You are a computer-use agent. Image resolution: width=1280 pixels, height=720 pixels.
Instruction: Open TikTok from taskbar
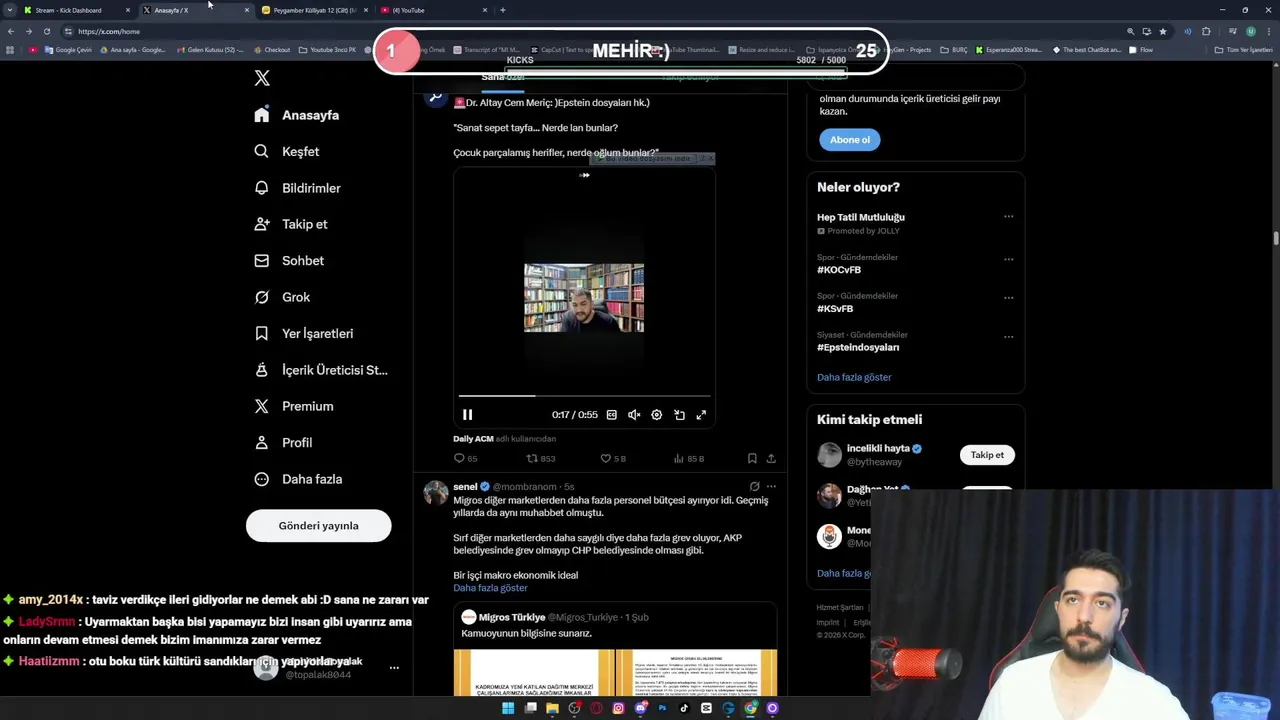(x=684, y=708)
